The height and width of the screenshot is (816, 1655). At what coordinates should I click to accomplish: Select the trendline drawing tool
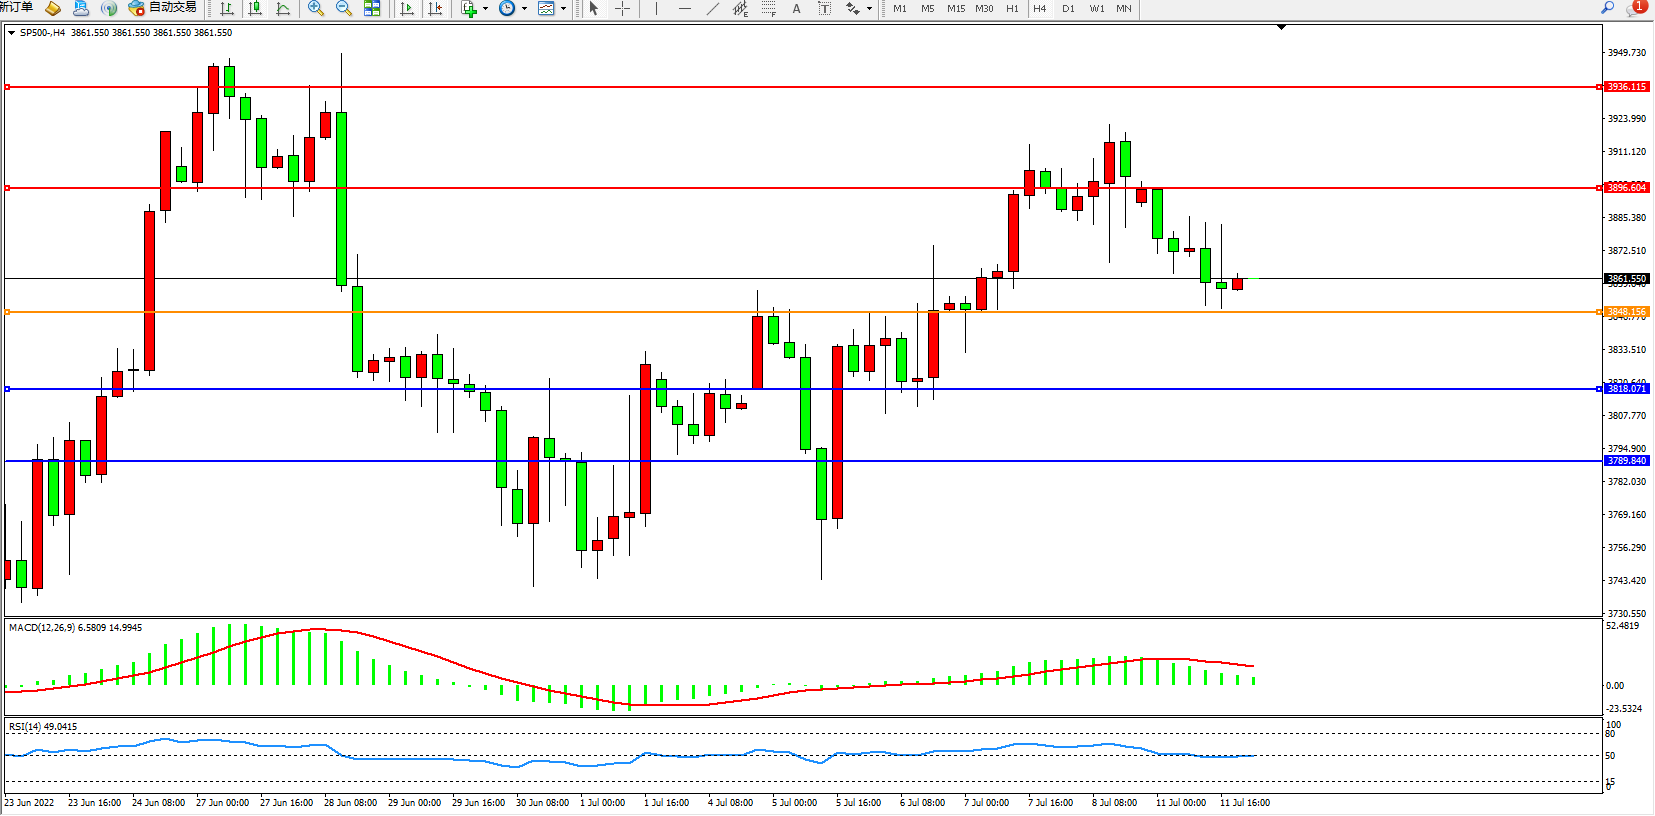pyautogui.click(x=712, y=9)
